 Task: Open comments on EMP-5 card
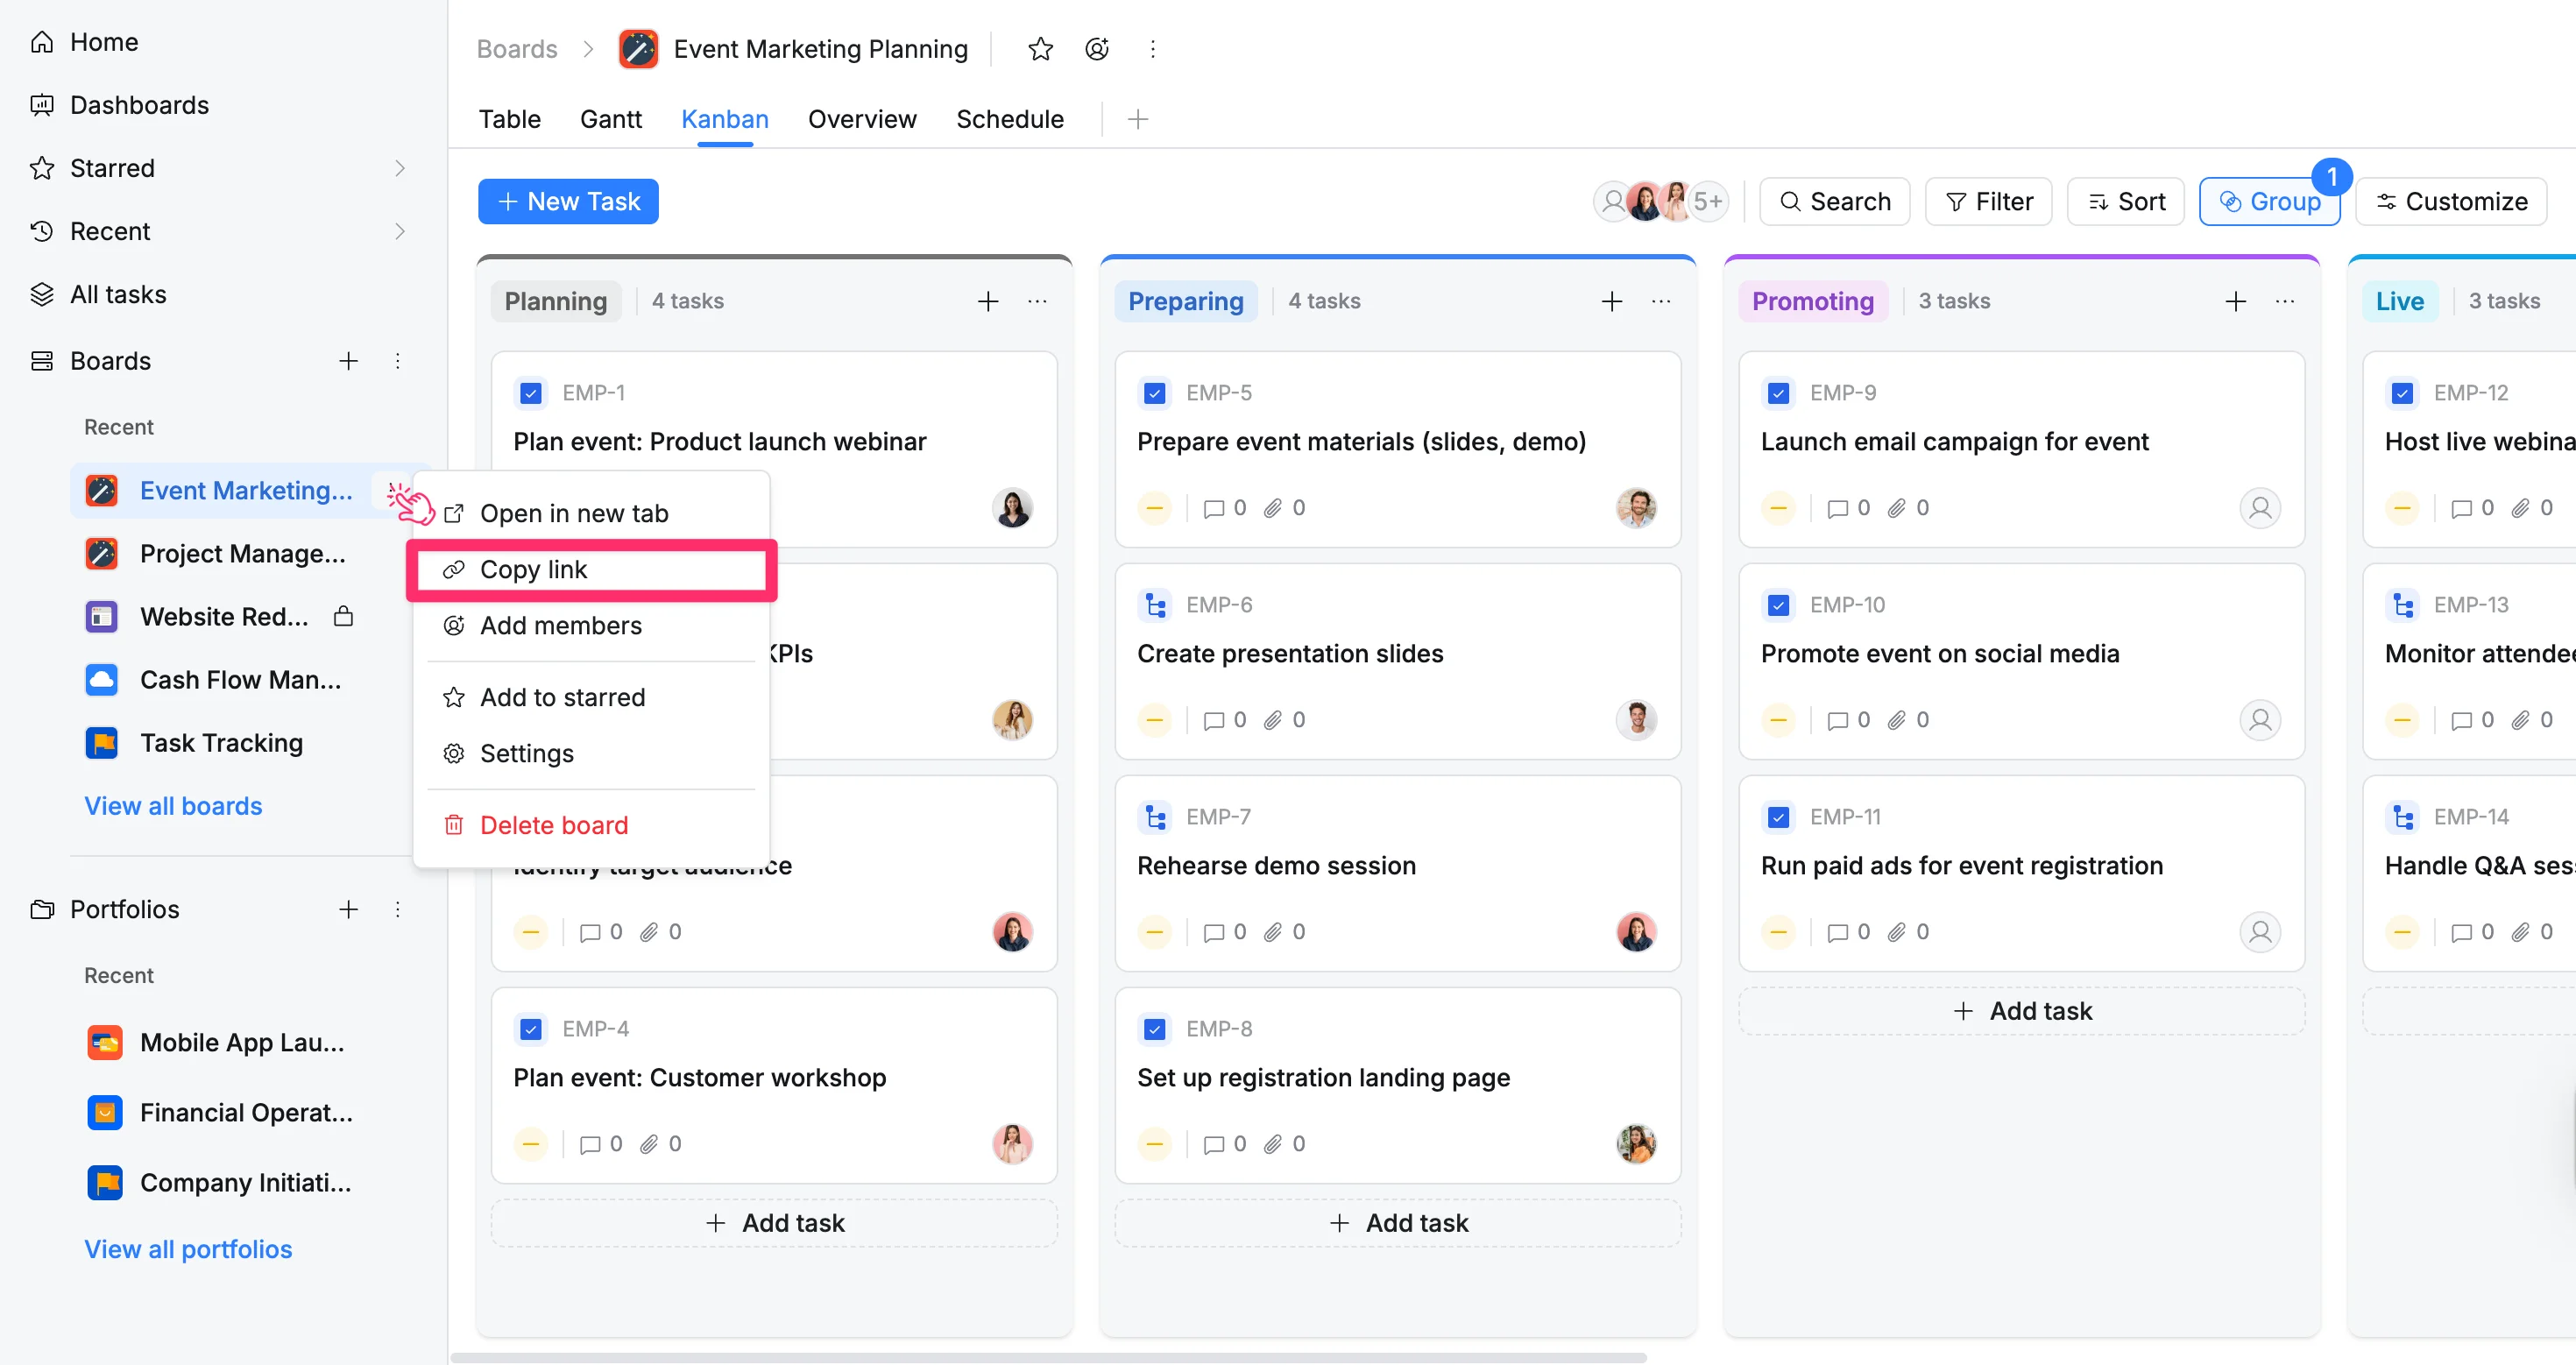pos(1225,508)
